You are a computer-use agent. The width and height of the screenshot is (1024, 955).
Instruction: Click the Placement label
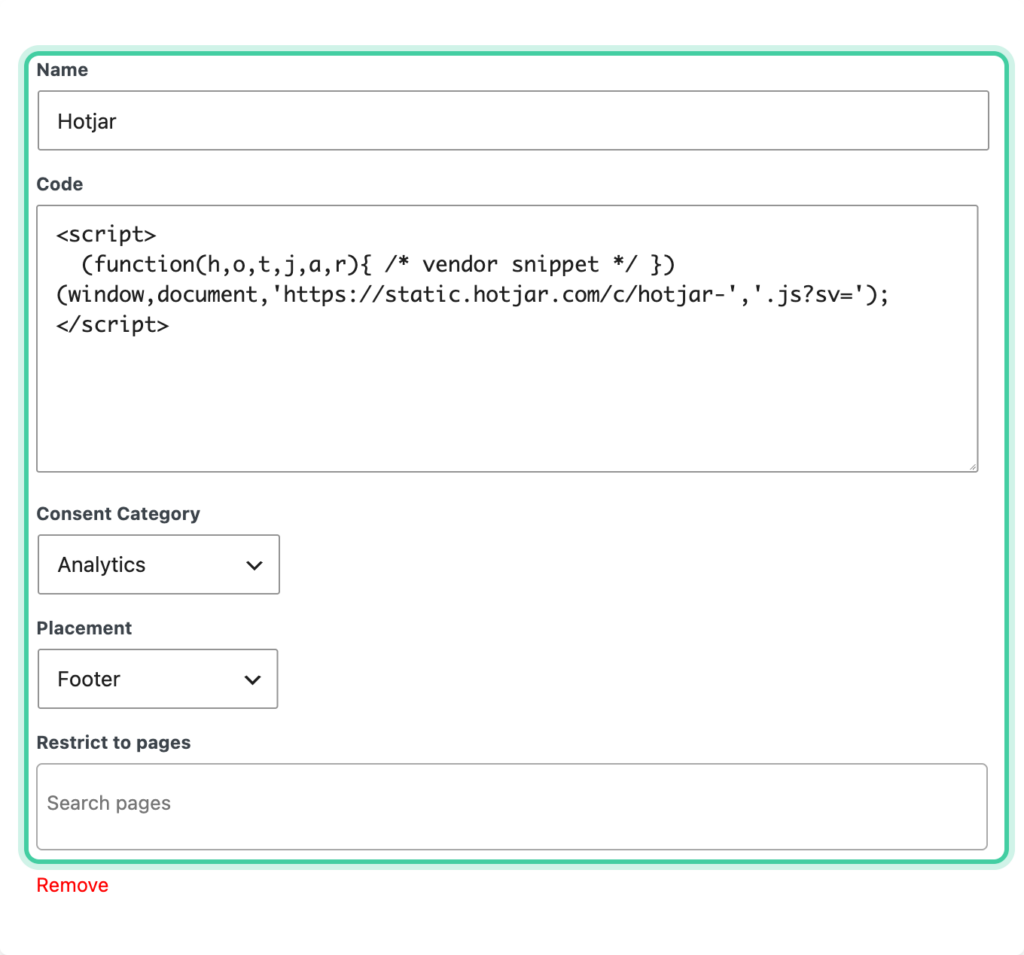click(84, 628)
